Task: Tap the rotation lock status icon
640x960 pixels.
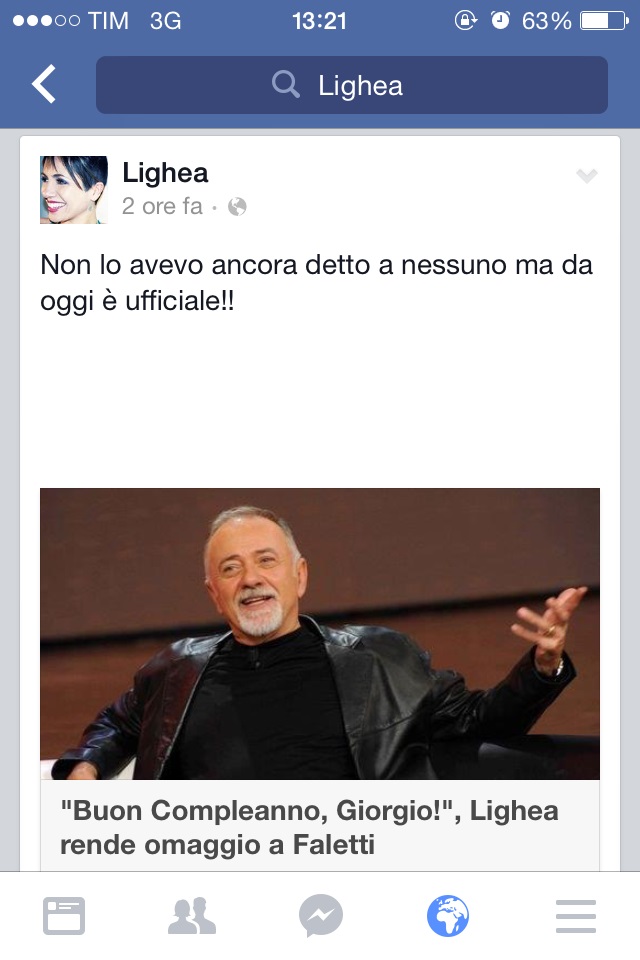Action: [465, 21]
